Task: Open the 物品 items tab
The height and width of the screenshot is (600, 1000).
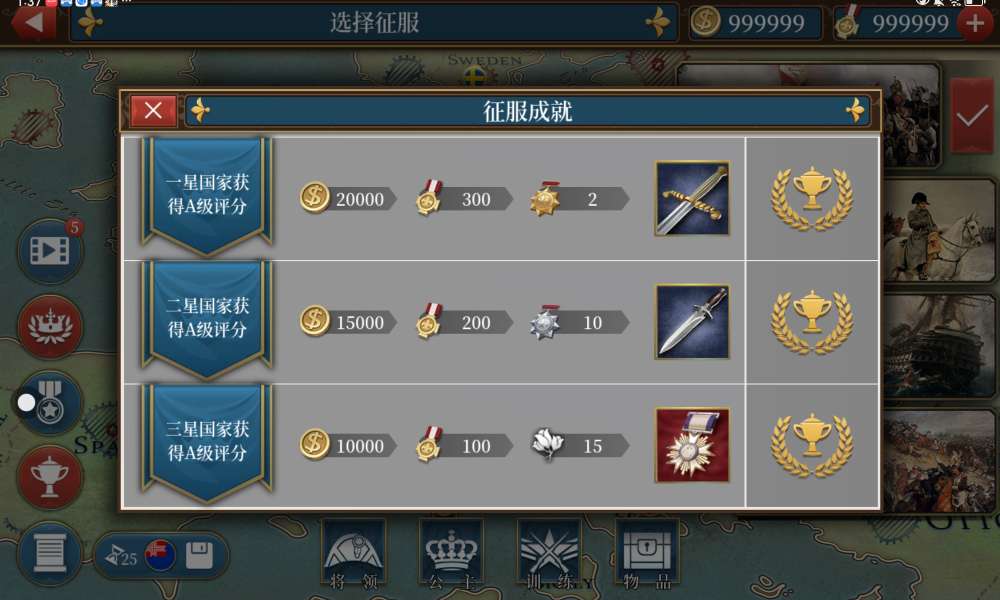Action: click(x=647, y=553)
